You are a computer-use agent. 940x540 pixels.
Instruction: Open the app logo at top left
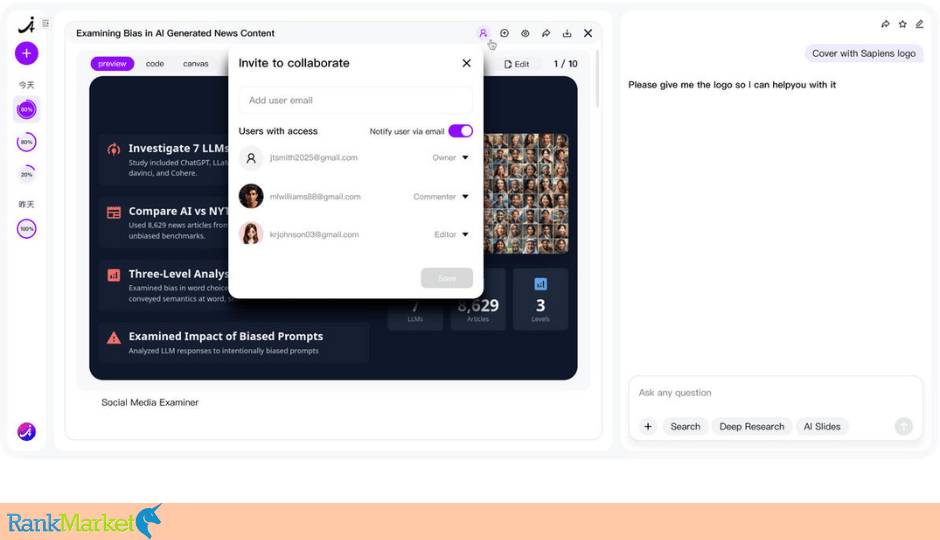click(x=26, y=25)
